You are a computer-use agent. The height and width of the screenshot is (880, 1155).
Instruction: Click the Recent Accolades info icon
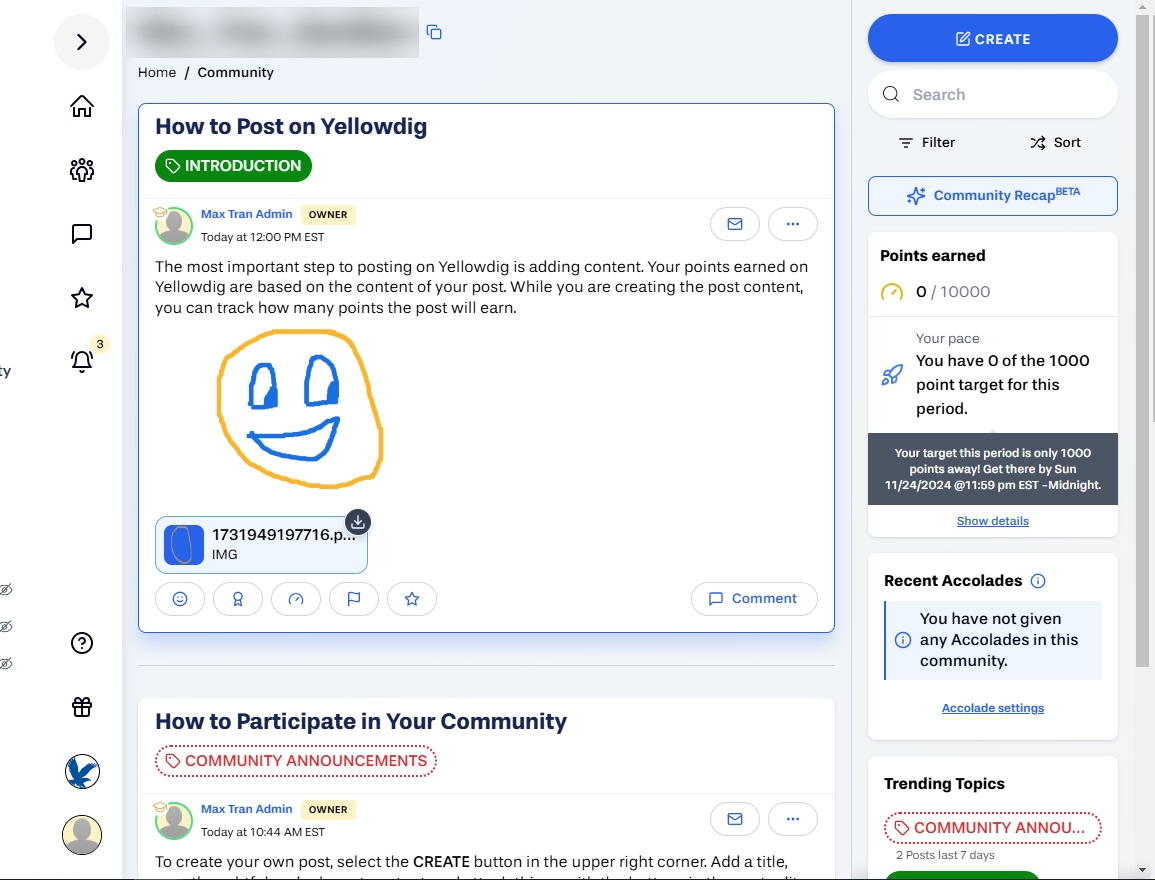click(x=1038, y=581)
